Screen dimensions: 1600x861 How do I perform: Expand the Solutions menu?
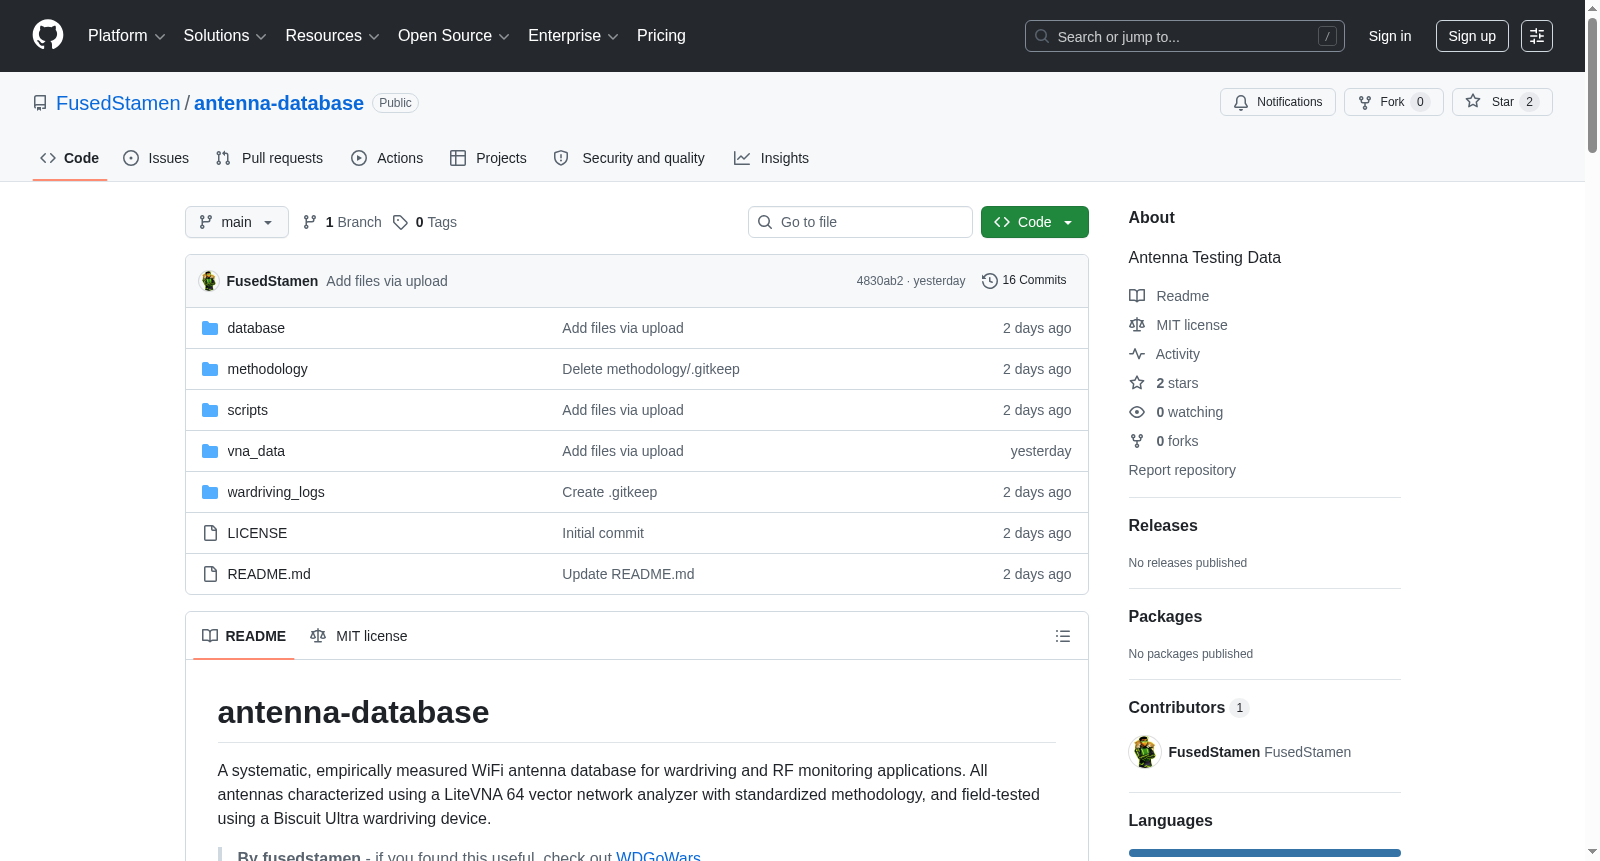pyautogui.click(x=225, y=36)
